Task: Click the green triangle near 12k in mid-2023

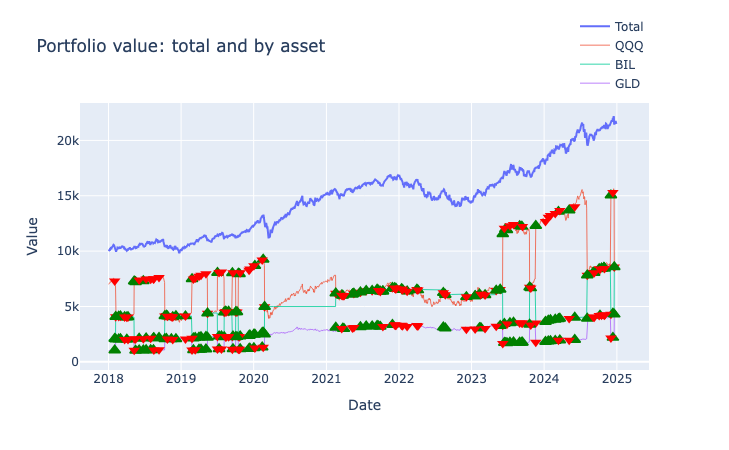Action: point(503,231)
